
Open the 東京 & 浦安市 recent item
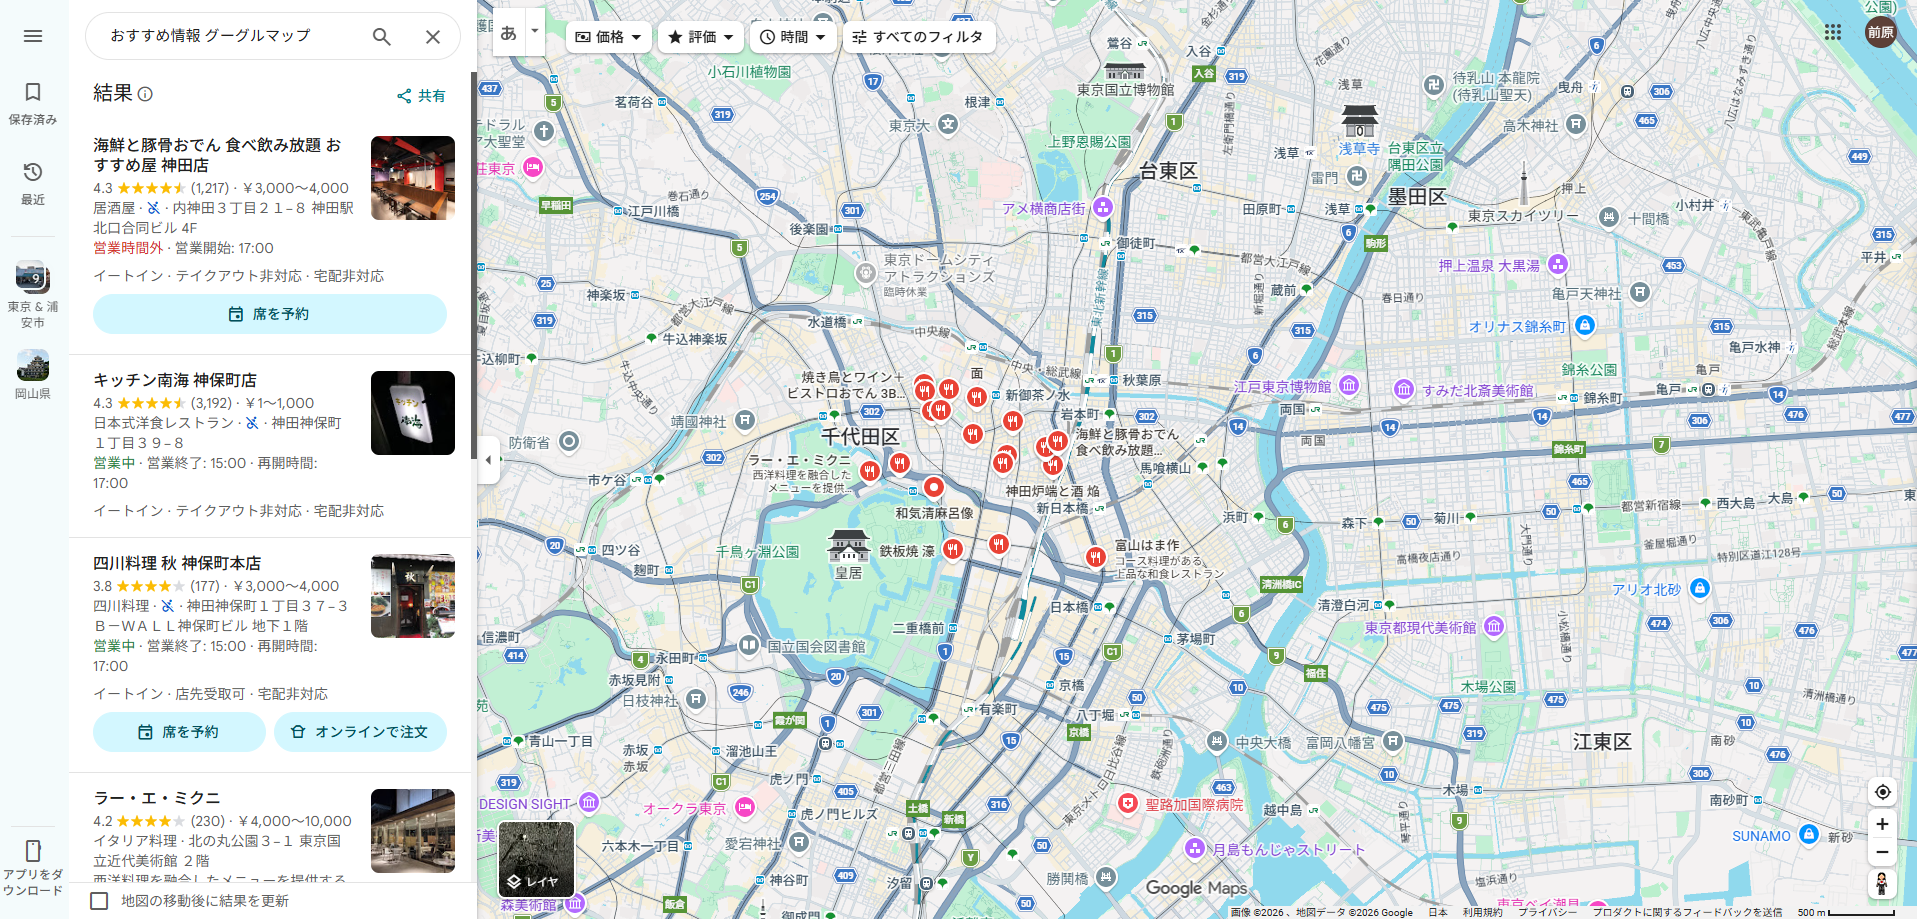point(33,294)
